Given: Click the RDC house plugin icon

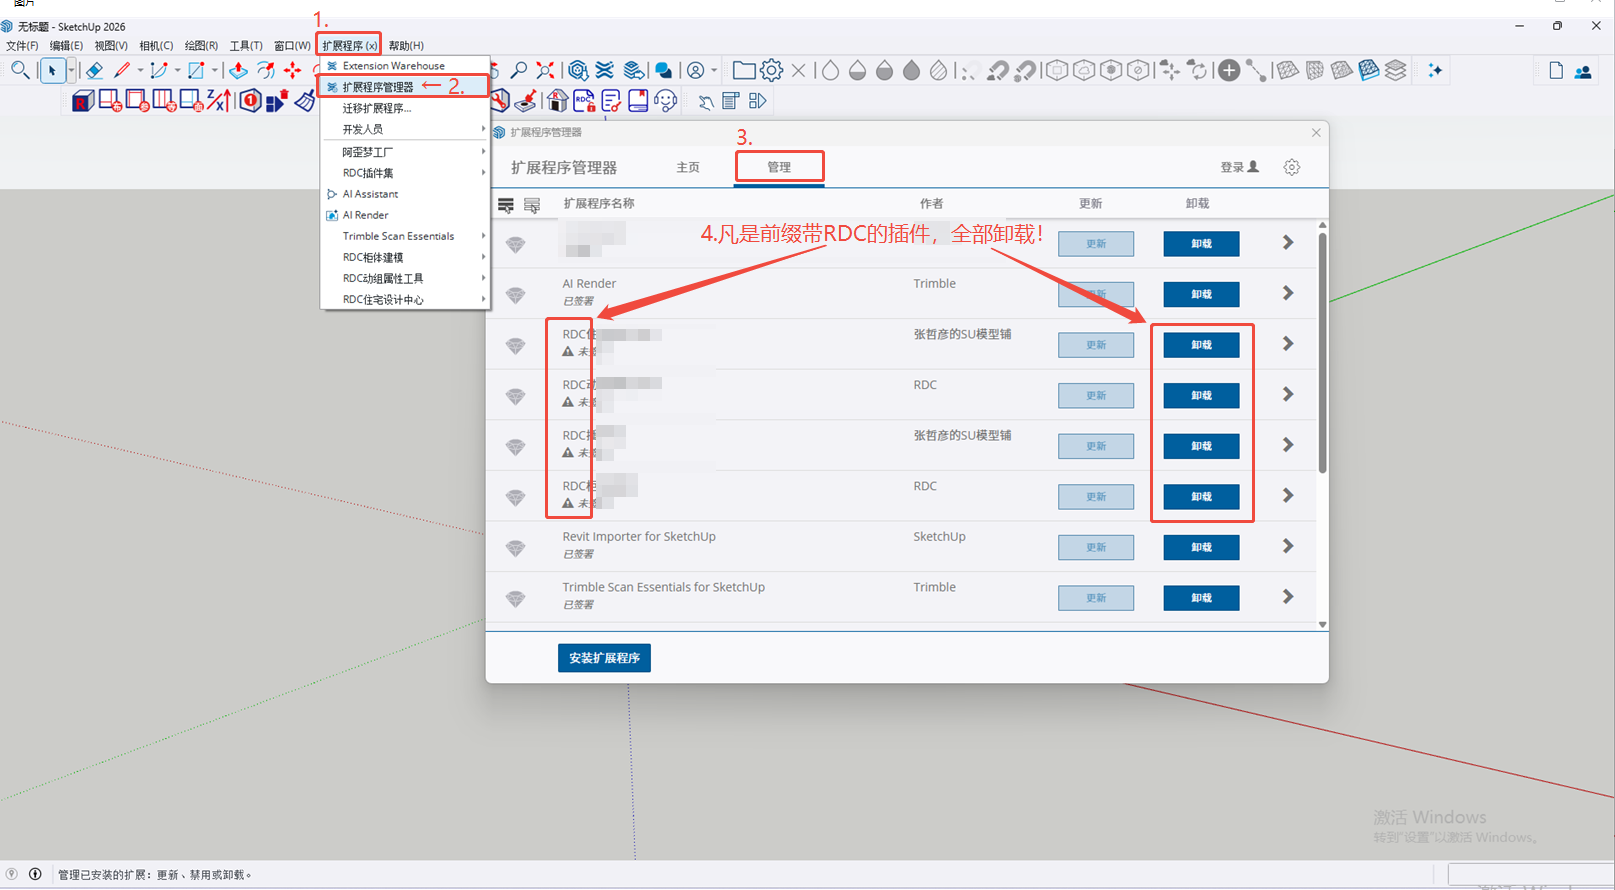Looking at the screenshot, I should tap(557, 101).
